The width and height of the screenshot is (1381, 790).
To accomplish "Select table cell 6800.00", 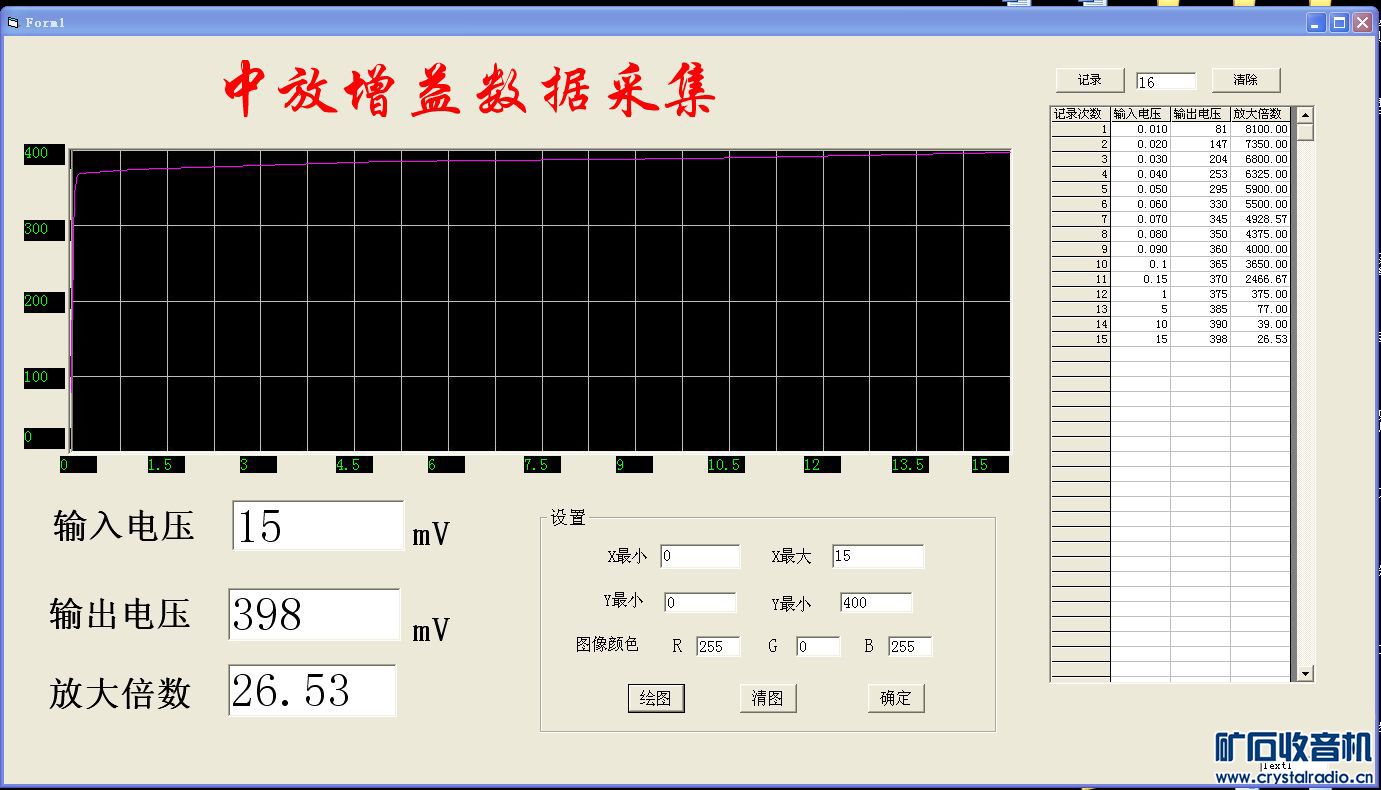I will coord(1260,159).
